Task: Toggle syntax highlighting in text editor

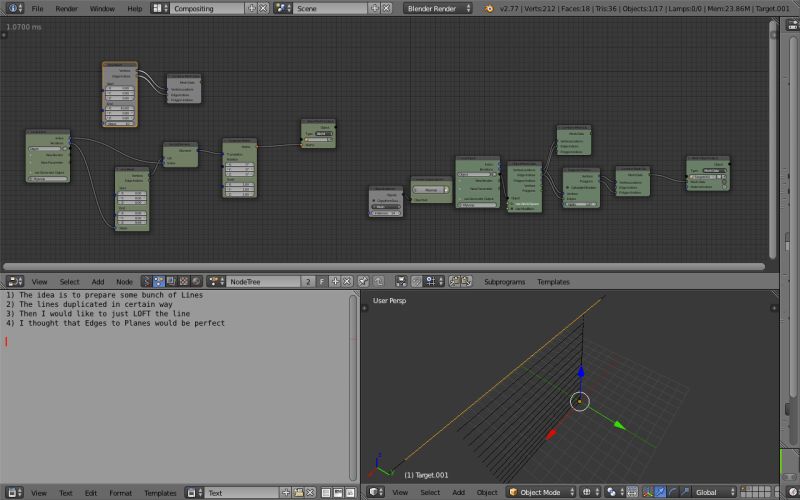Action: pos(351,492)
